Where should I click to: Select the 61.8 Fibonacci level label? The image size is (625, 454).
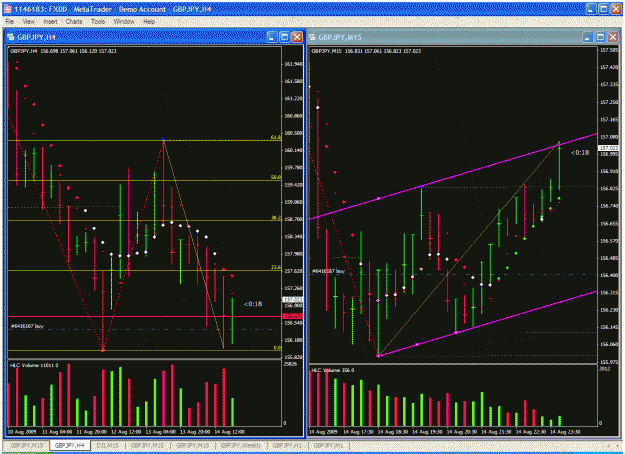coord(276,137)
